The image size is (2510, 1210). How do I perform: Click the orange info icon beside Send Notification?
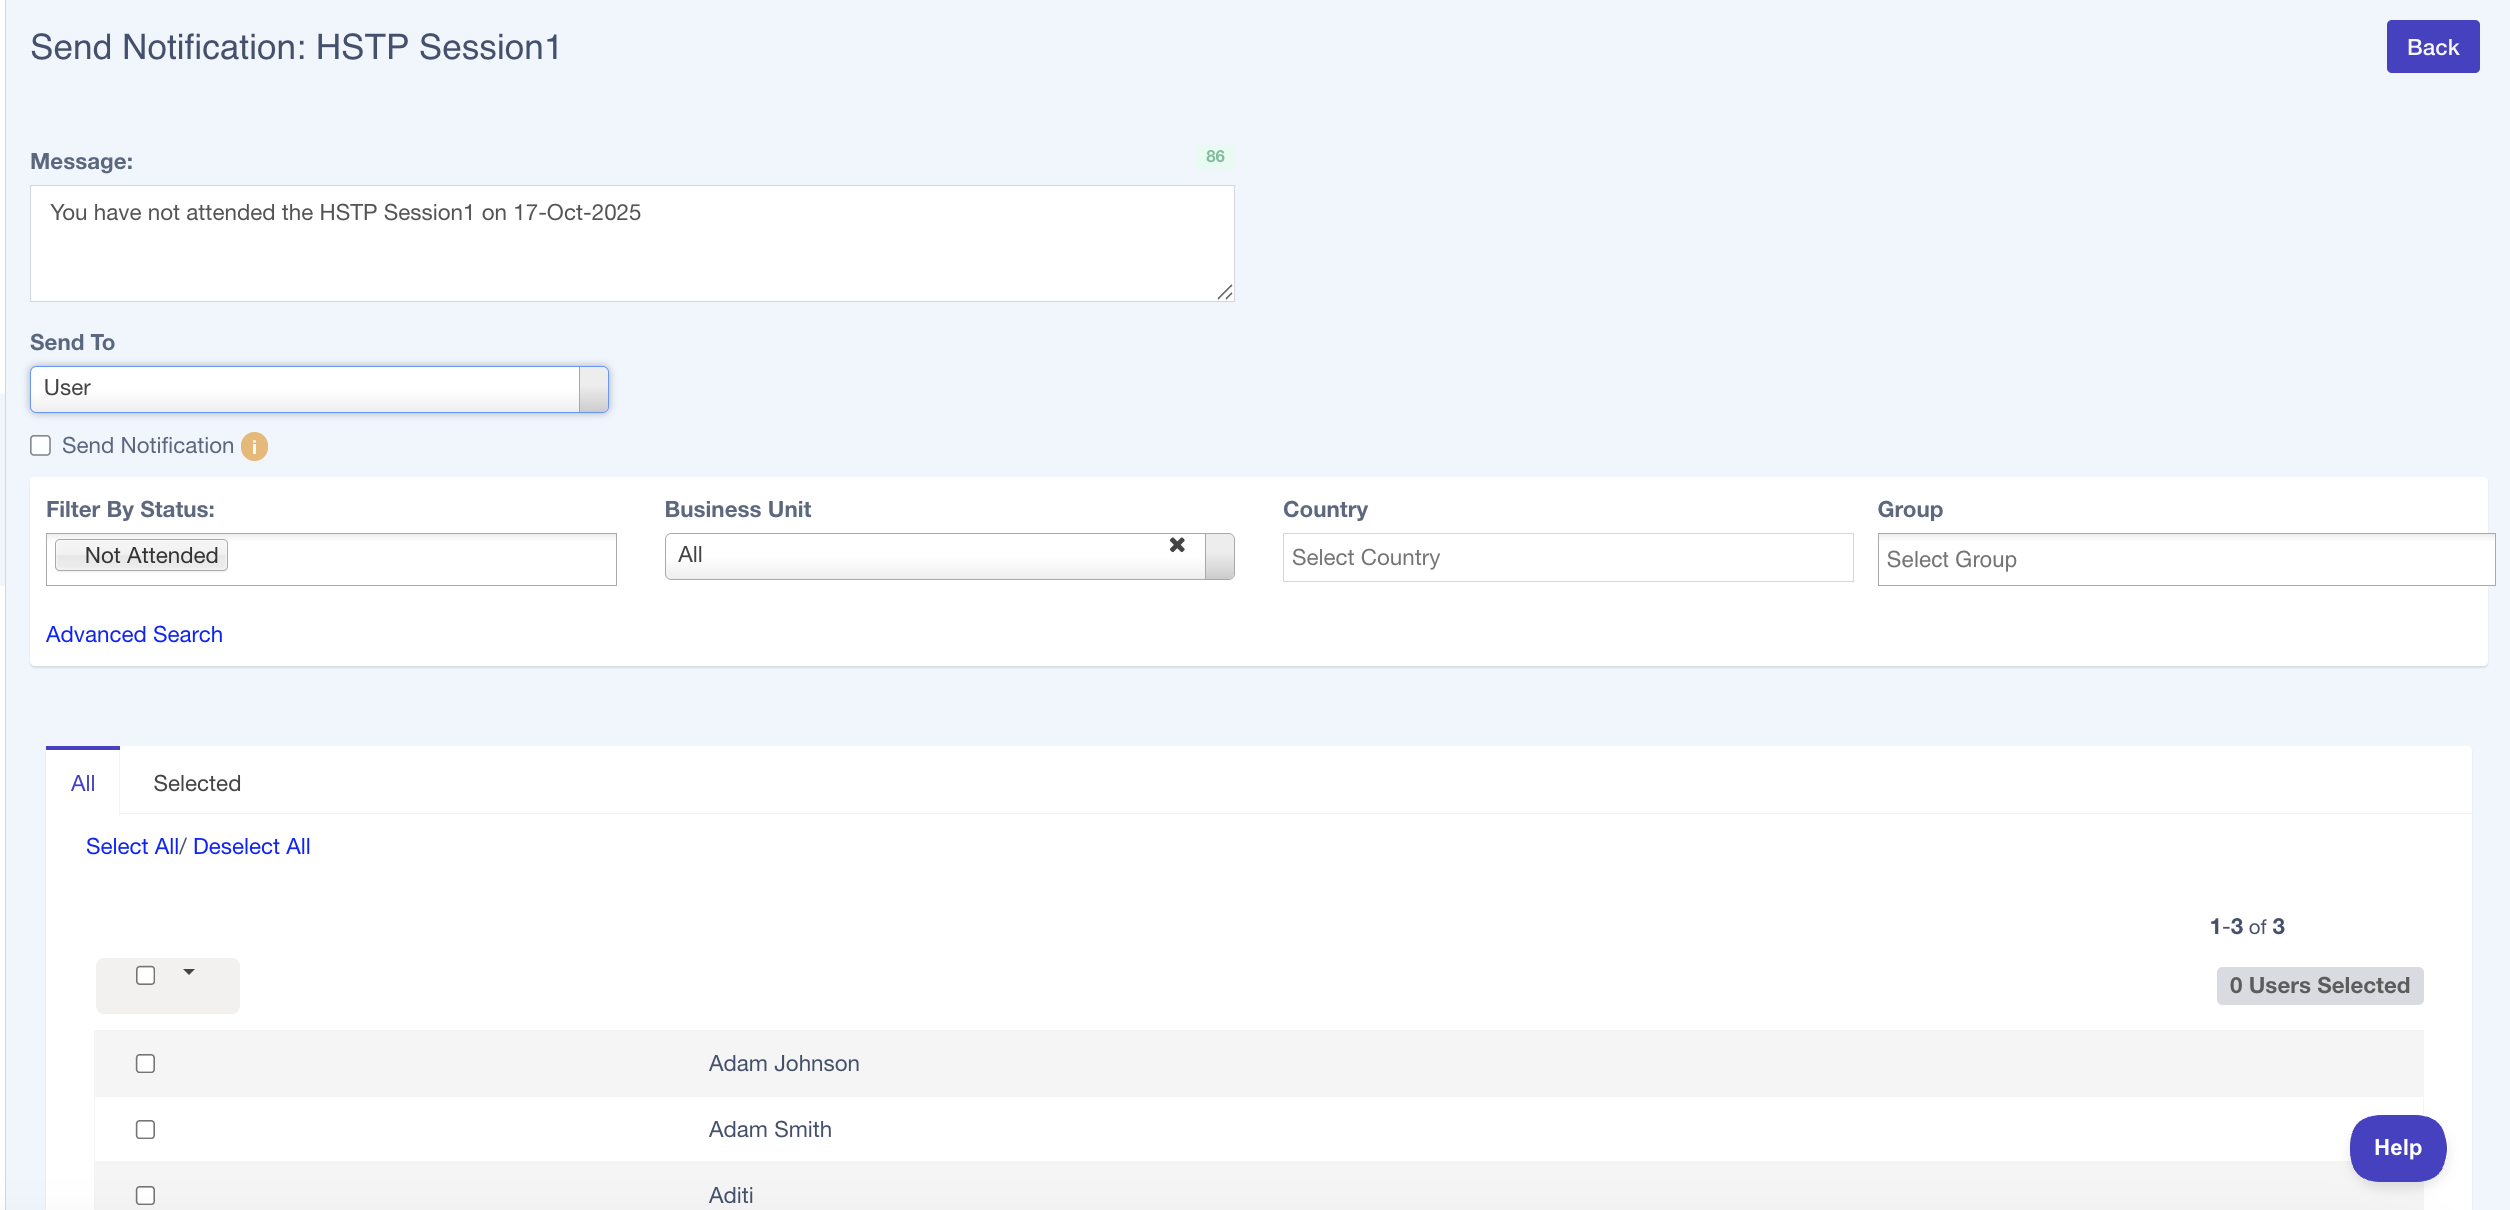254,446
